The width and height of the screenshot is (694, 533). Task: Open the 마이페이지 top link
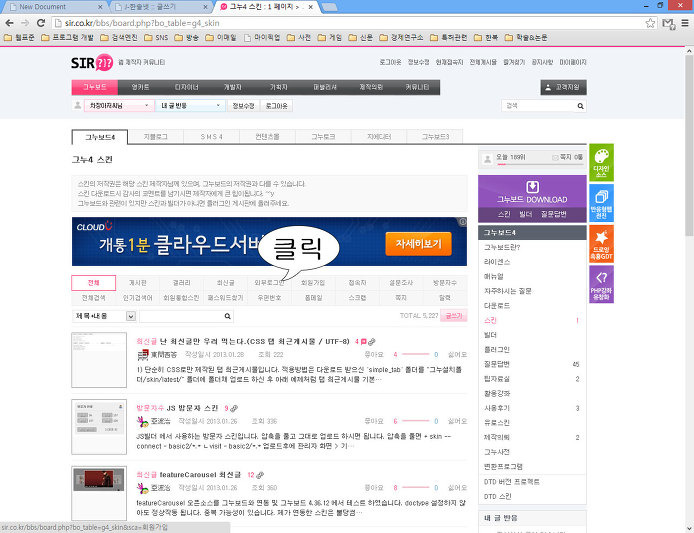[x=573, y=62]
